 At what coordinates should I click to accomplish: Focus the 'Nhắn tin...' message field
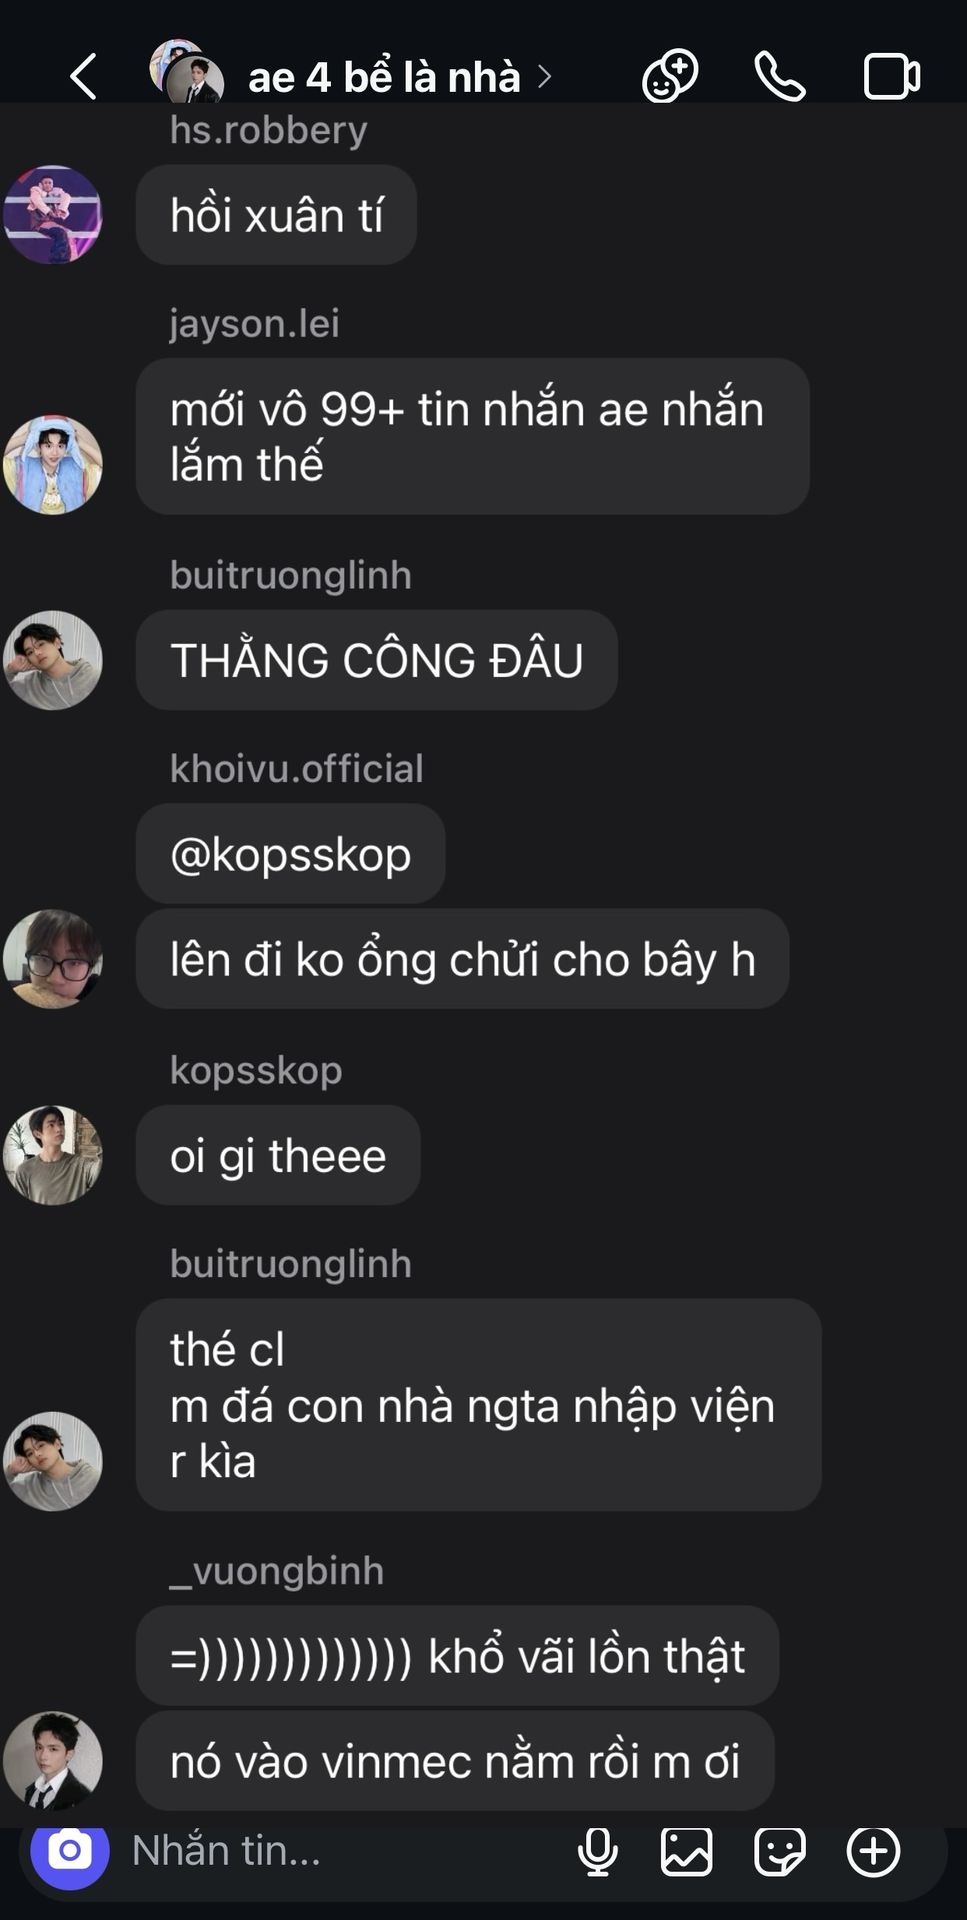click(x=340, y=1851)
